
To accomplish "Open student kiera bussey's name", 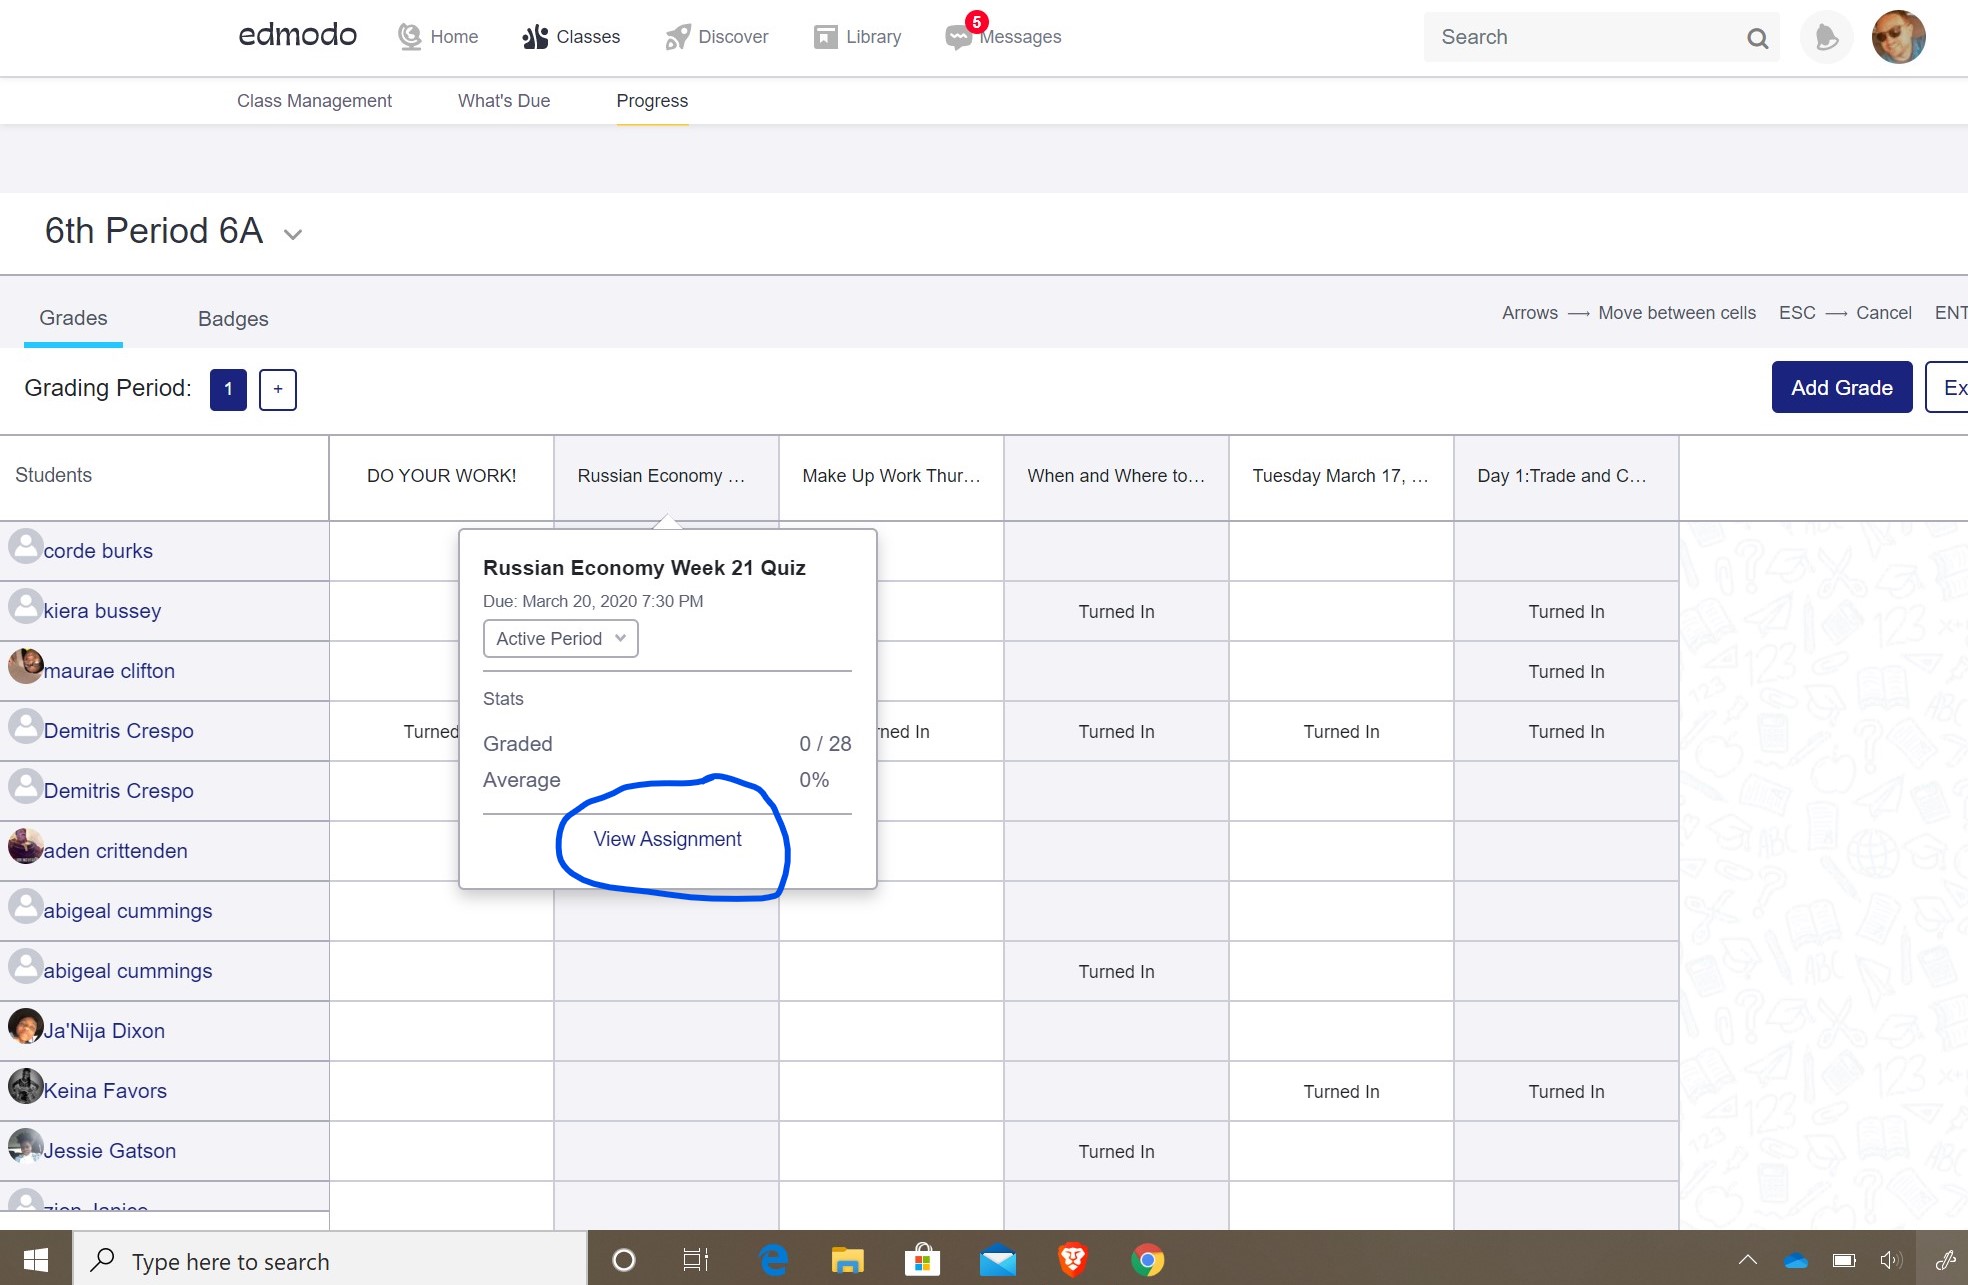I will click(102, 611).
